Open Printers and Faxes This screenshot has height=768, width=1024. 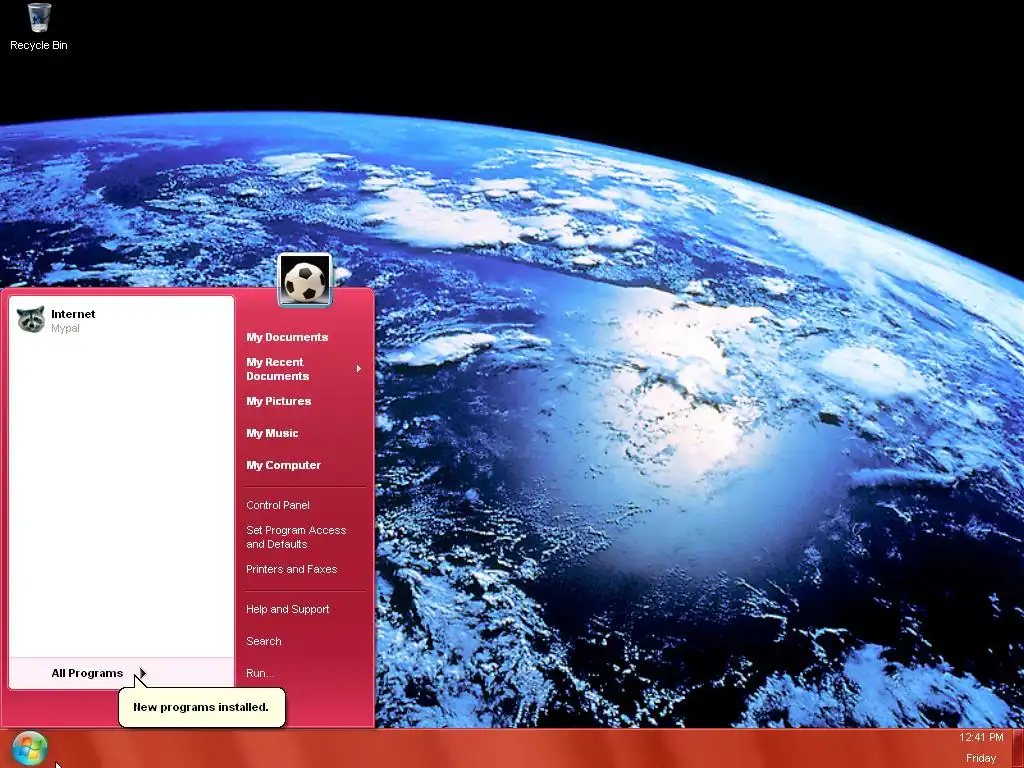(291, 569)
